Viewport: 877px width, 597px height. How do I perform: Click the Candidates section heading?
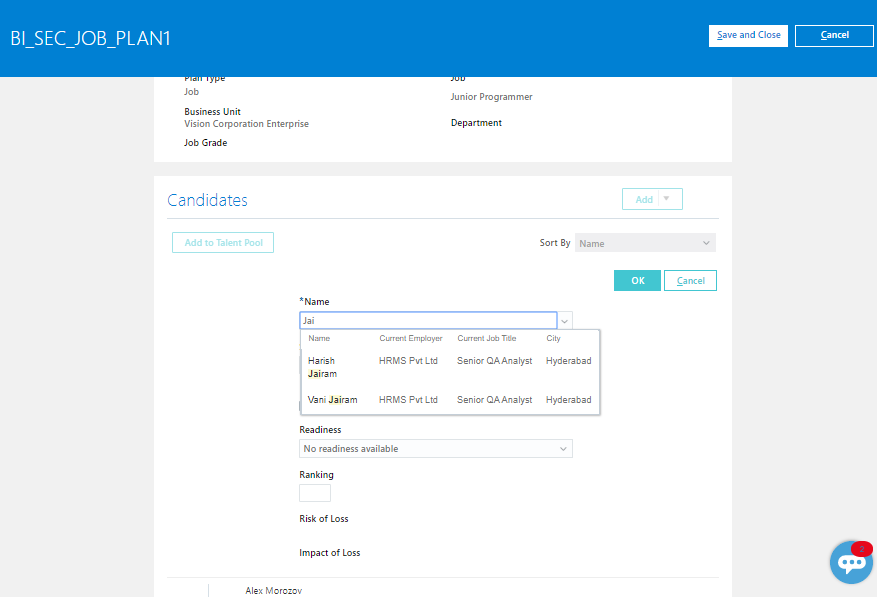207,200
